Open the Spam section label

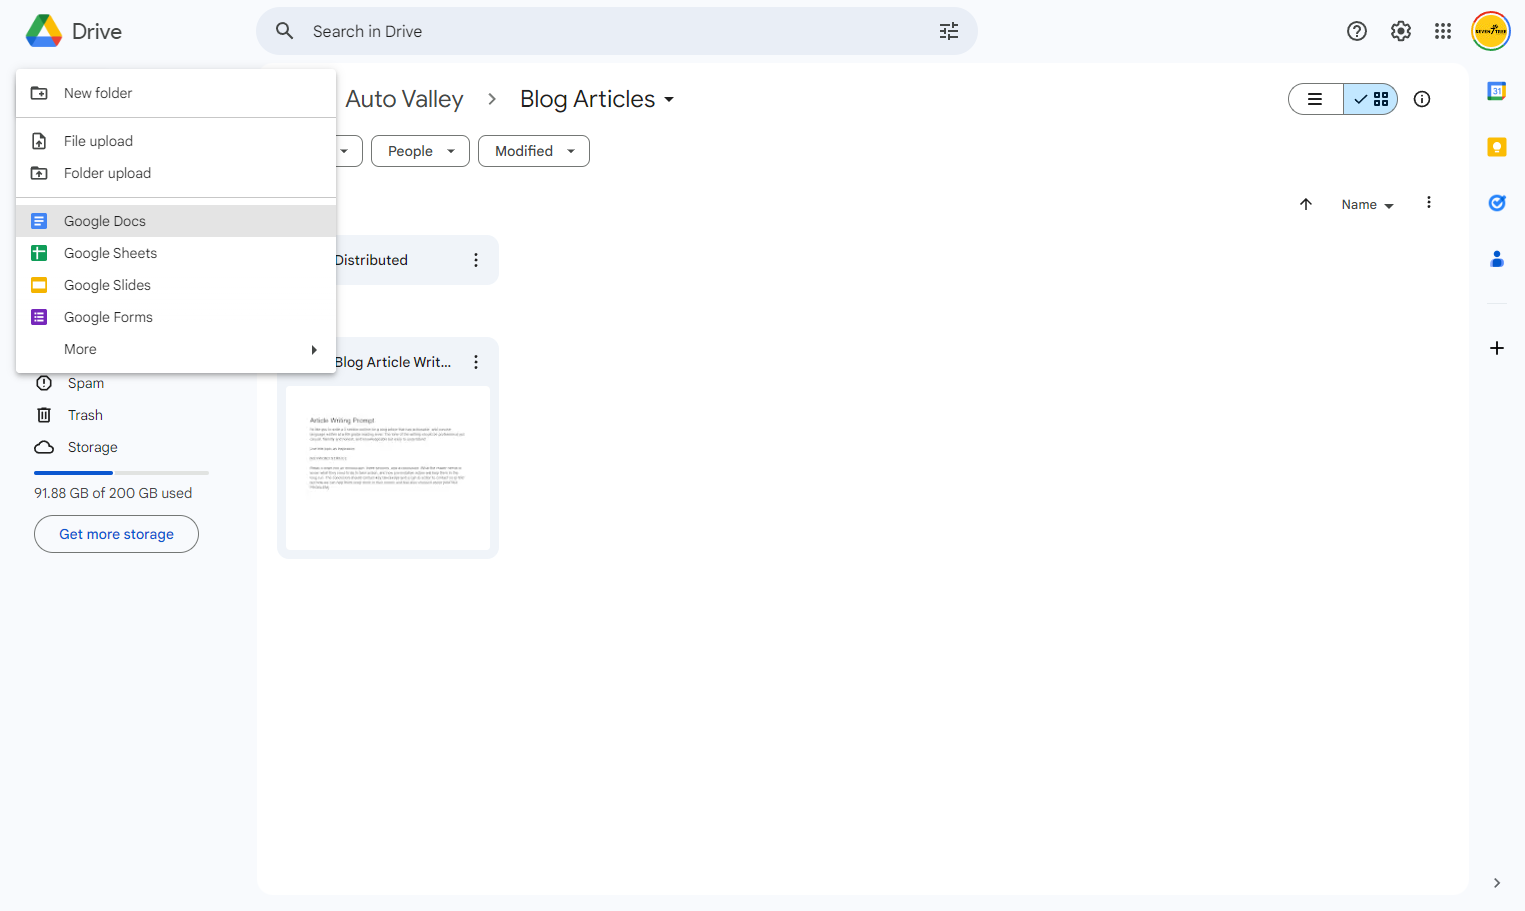(86, 383)
